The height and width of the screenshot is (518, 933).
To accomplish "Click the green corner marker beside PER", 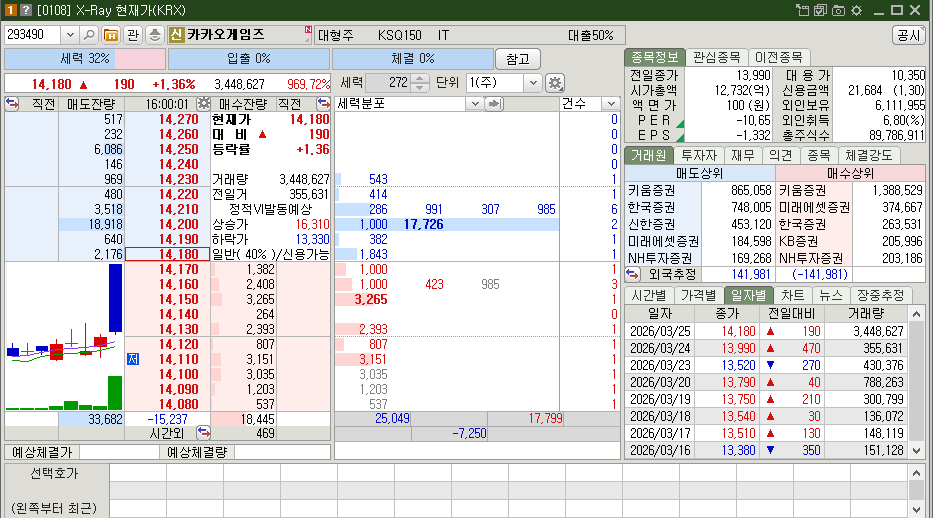I will [680, 124].
